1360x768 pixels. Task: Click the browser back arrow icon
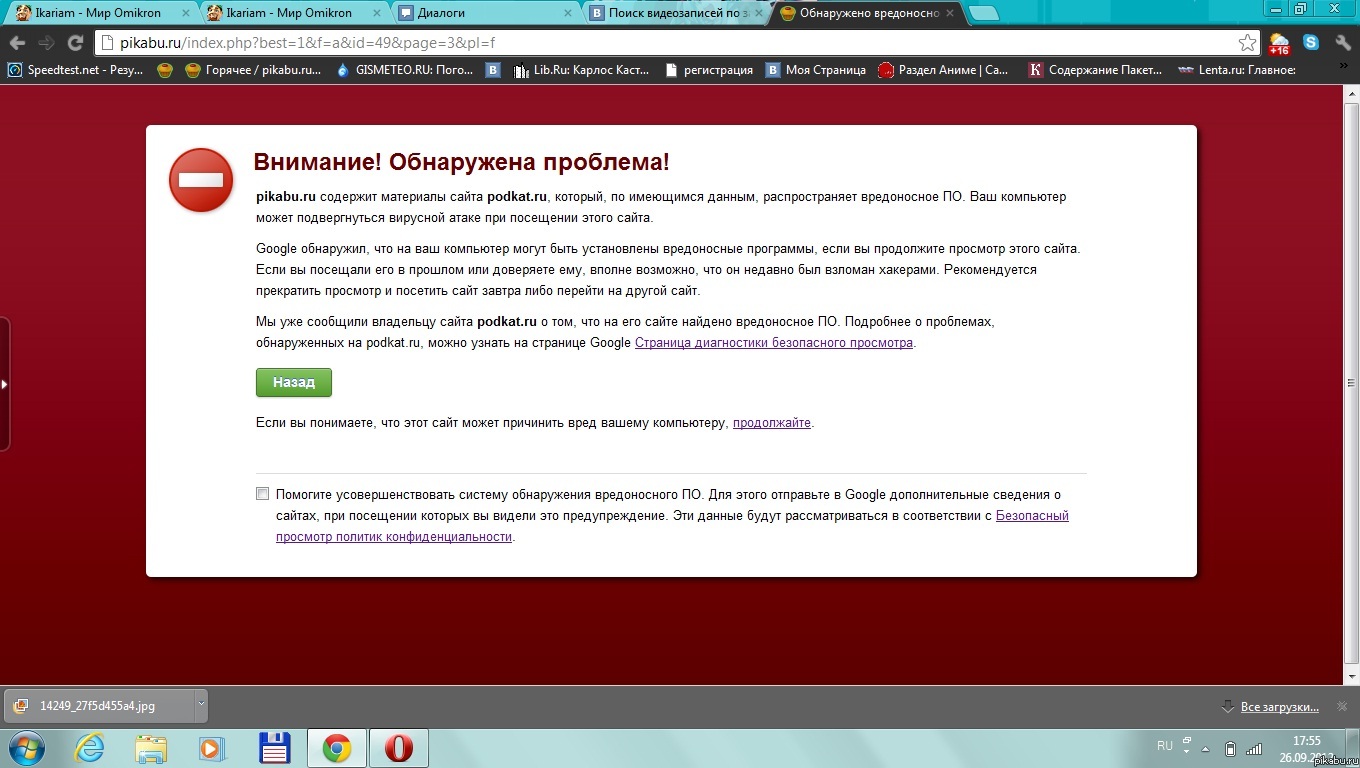17,43
